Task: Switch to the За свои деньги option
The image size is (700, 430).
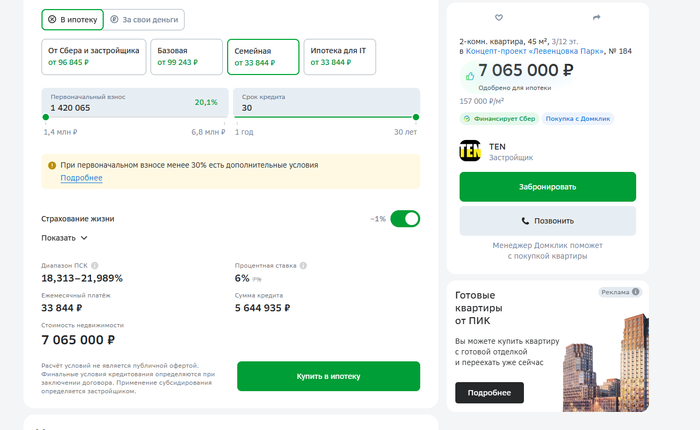Action: pos(145,19)
